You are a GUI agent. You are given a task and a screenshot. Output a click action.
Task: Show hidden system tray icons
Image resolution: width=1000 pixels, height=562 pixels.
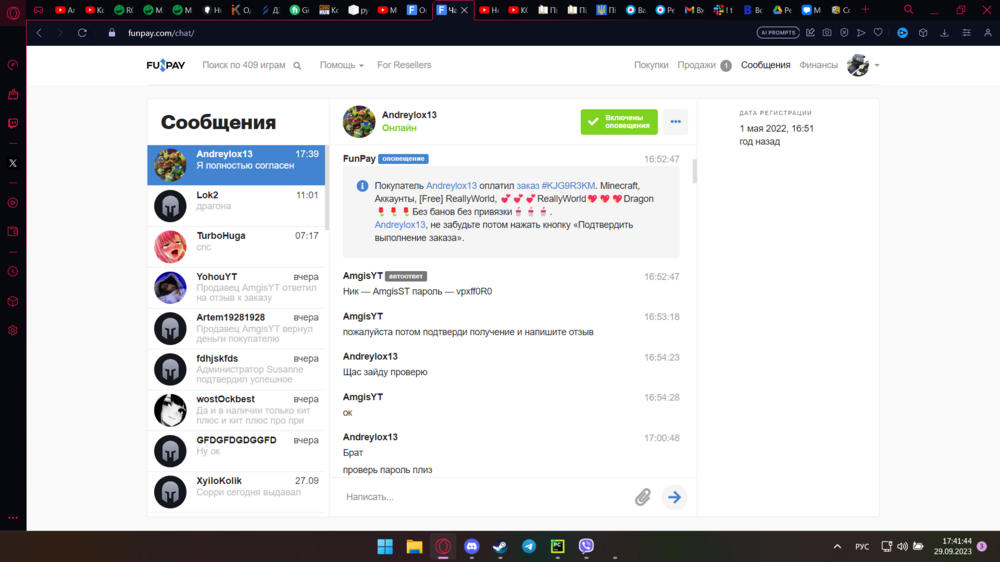[837, 546]
